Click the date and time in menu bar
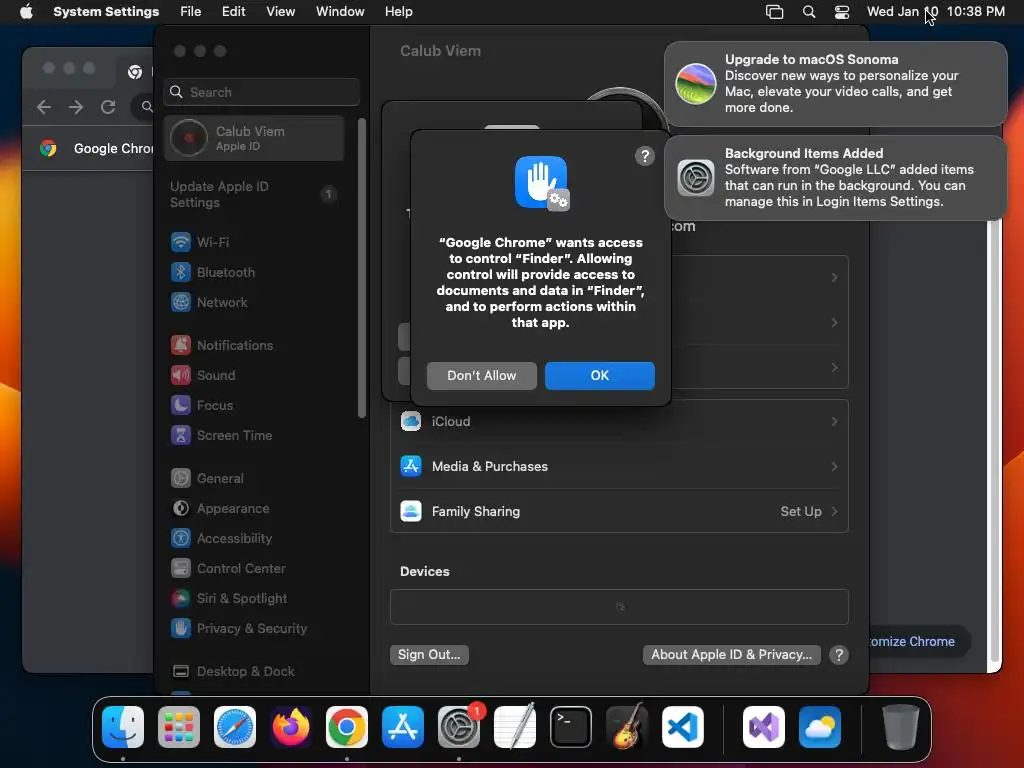This screenshot has width=1024, height=768. pos(935,12)
